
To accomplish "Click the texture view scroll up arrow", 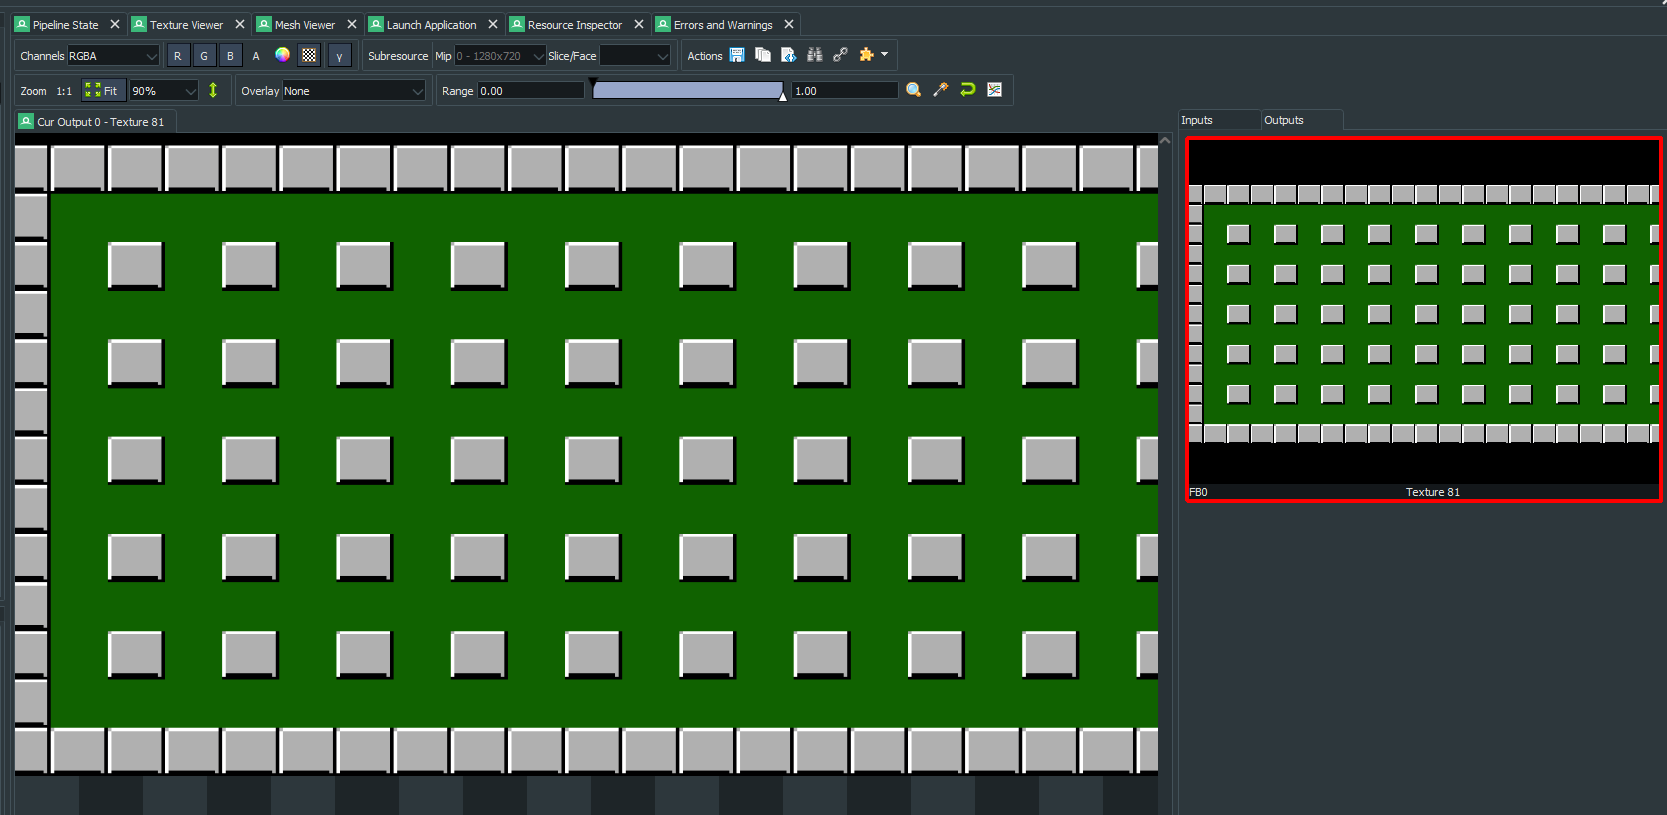I will [1165, 141].
